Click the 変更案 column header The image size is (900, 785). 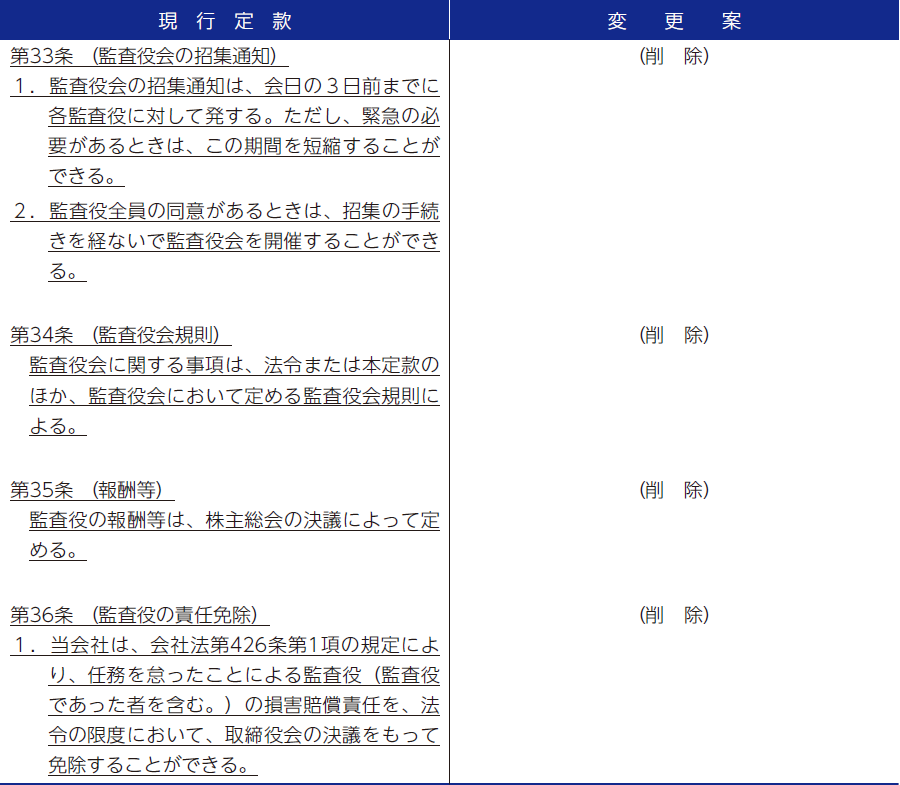tap(674, 20)
